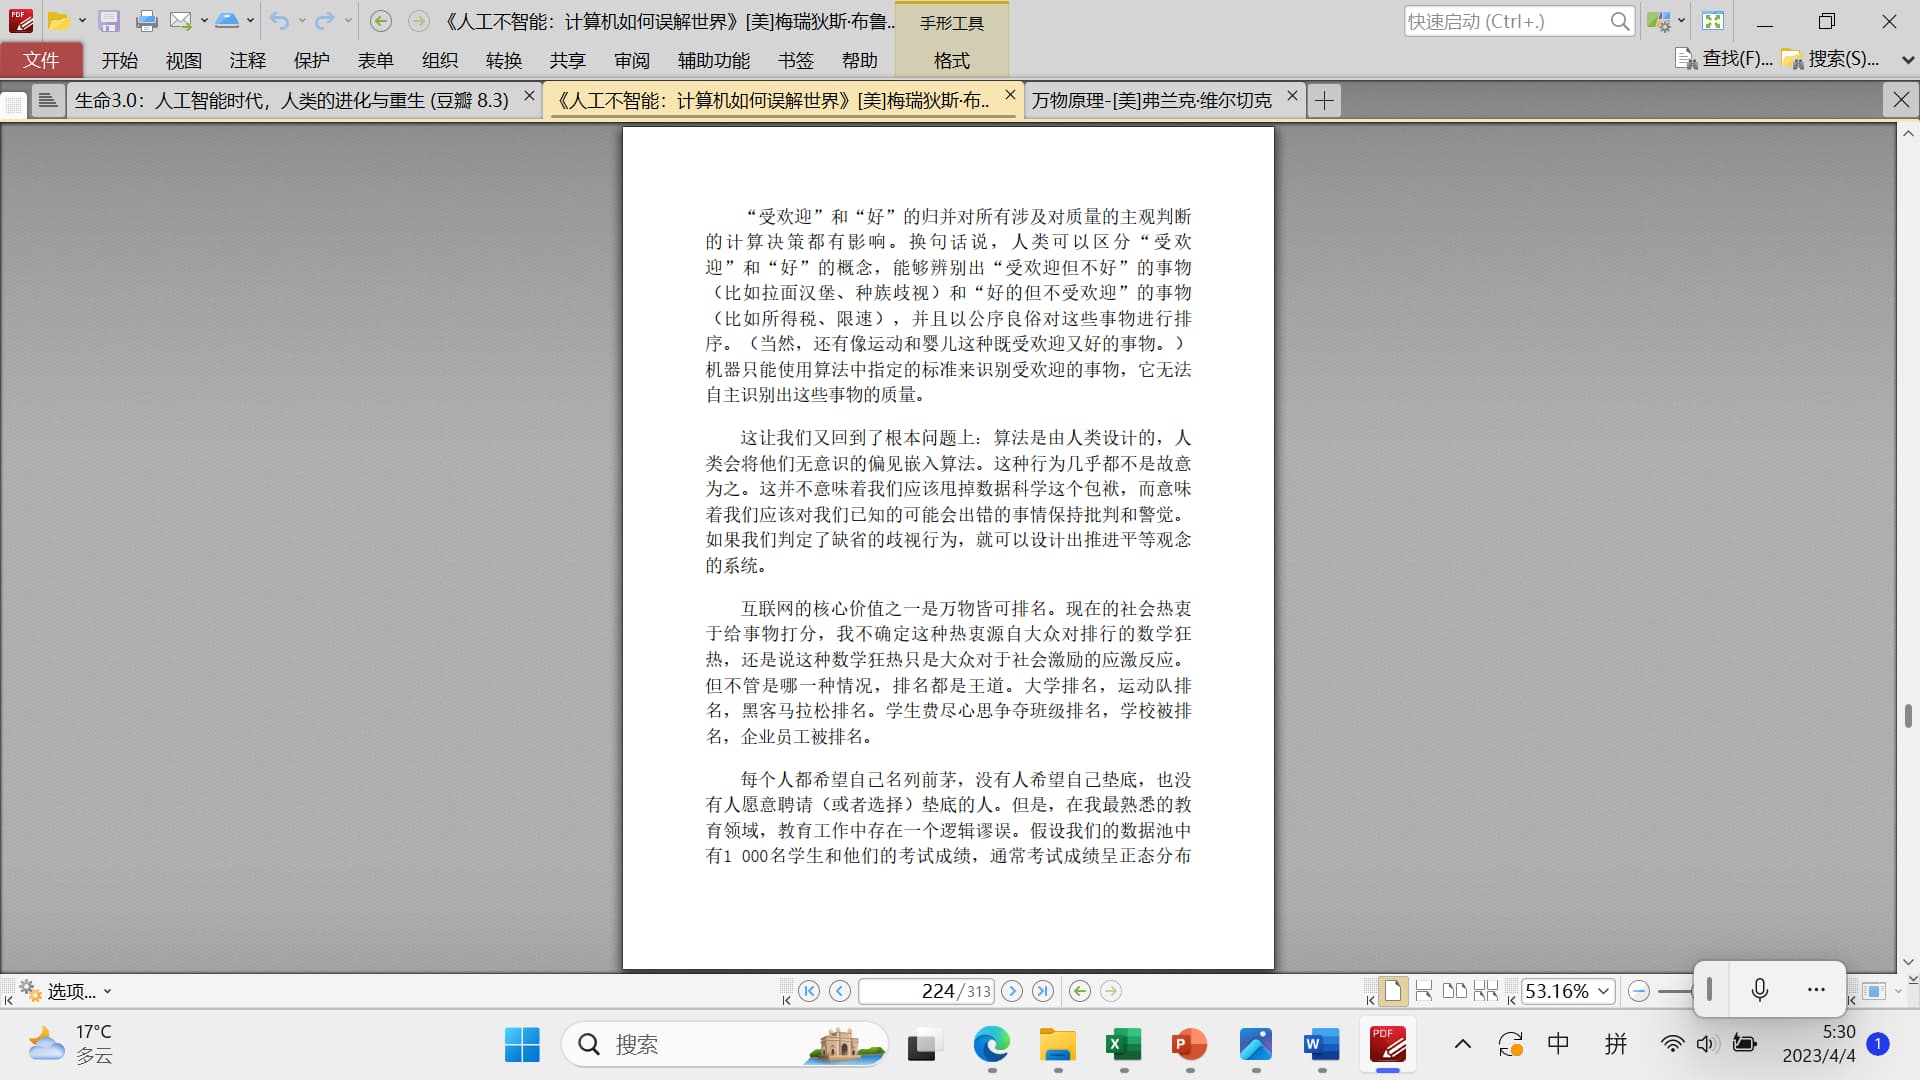This screenshot has height=1080, width=1920.
Task: Expand the open folder dropdown arrow
Action: [83, 21]
